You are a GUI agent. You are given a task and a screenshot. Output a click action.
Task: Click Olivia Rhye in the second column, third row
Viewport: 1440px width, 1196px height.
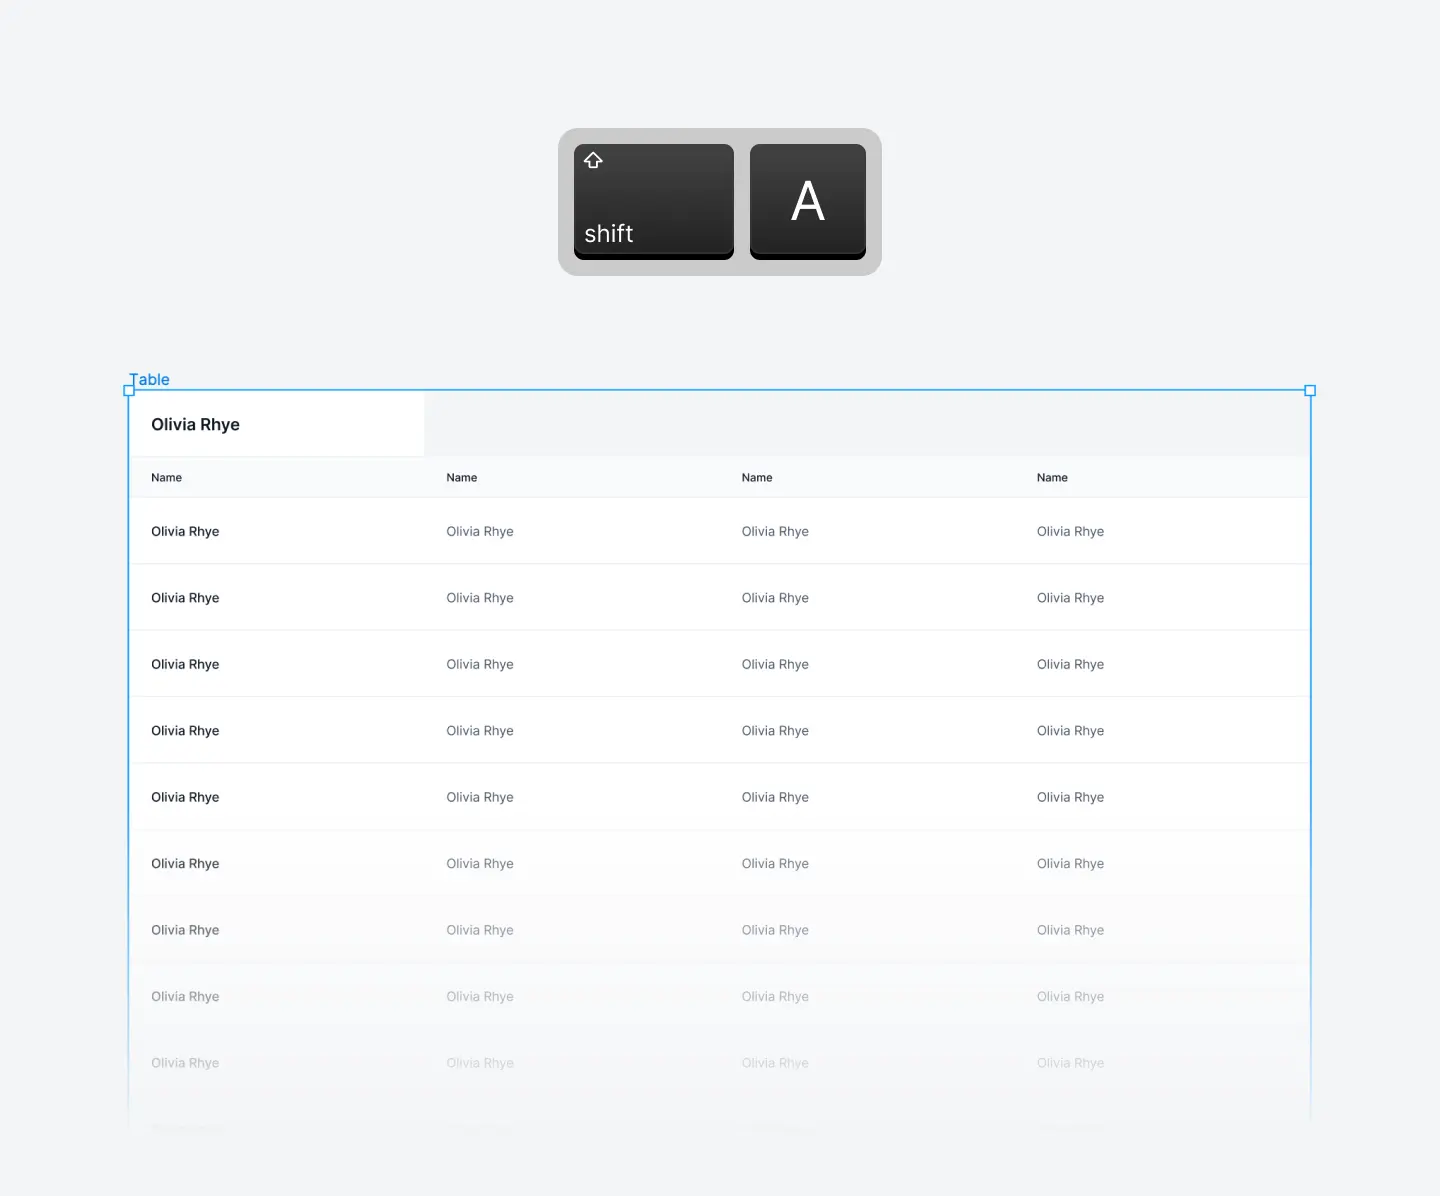[x=480, y=664]
